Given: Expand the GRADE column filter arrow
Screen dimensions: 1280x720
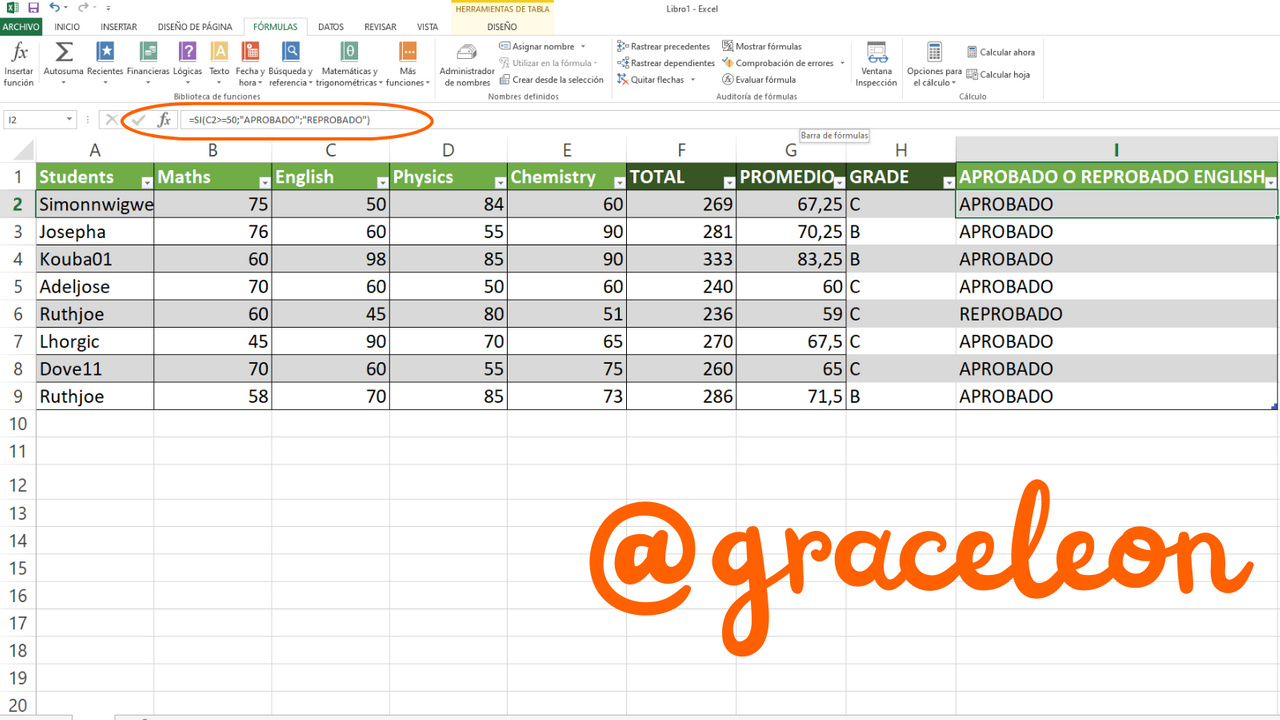Looking at the screenshot, I should [948, 182].
